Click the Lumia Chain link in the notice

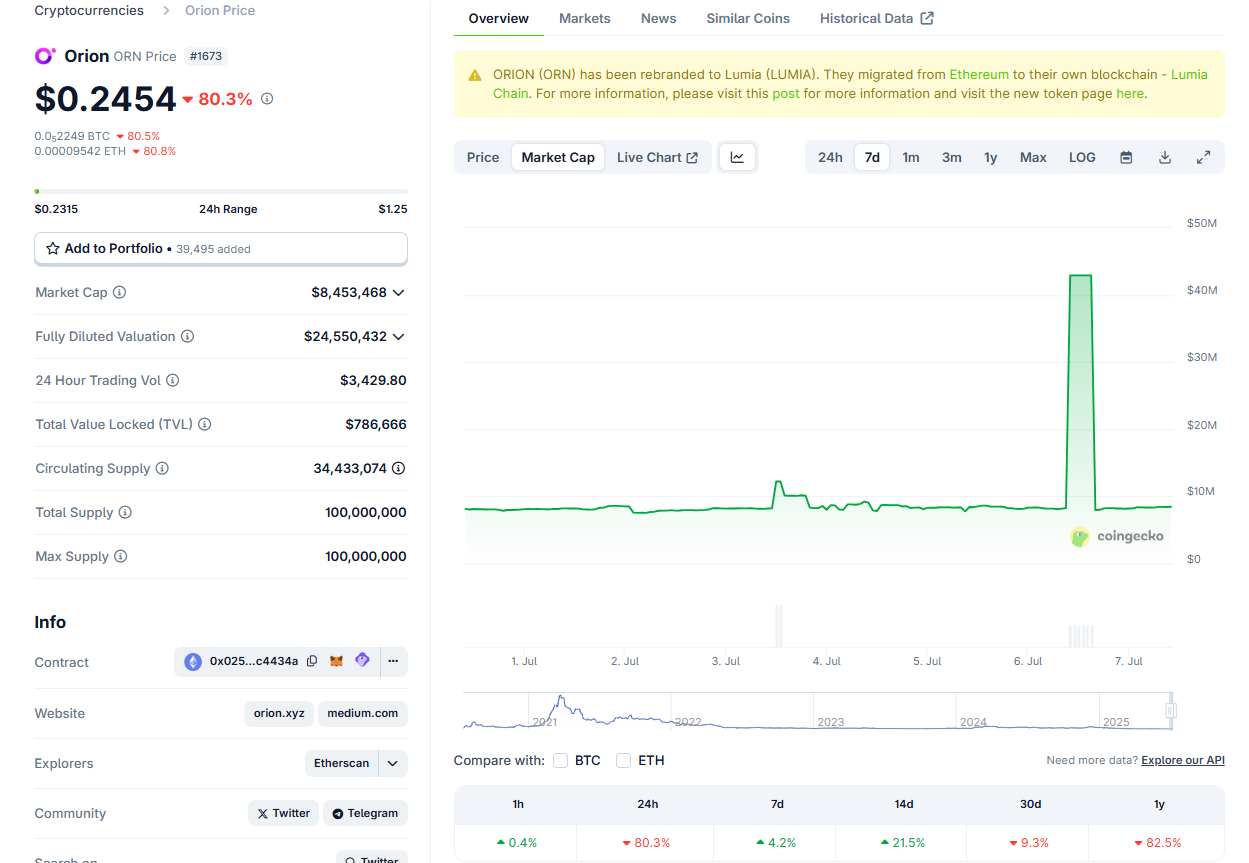pos(850,84)
